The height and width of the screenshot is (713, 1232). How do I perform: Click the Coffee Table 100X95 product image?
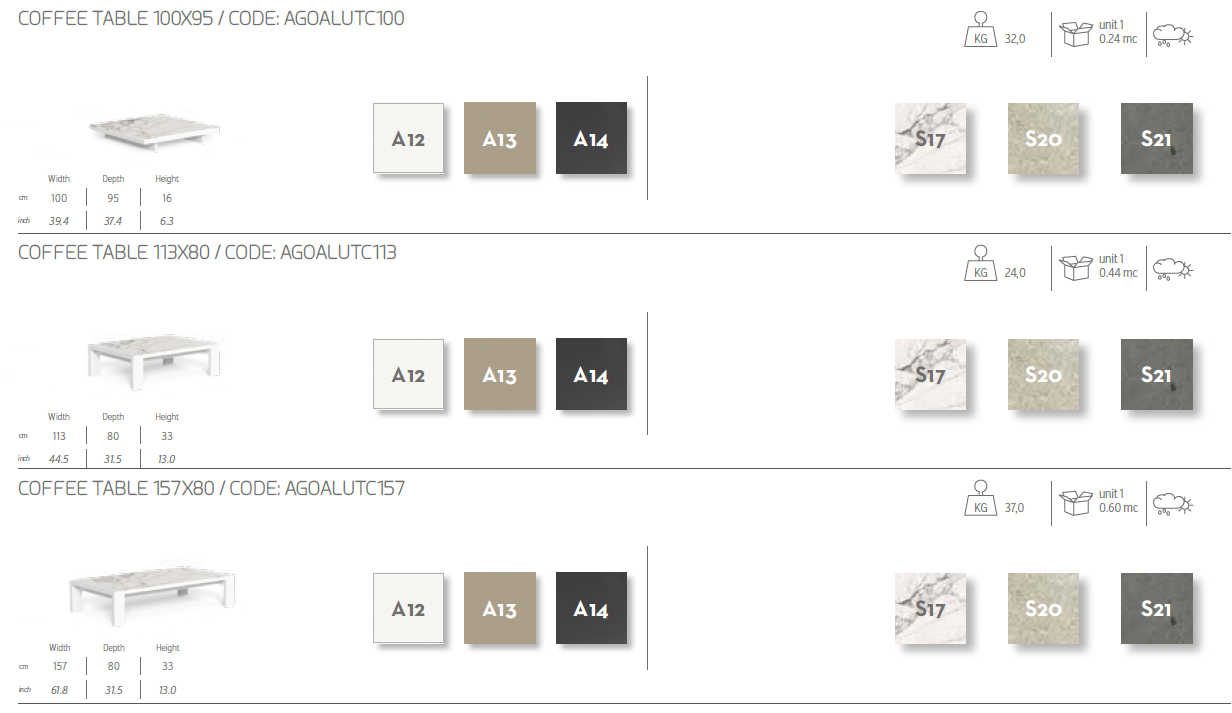(155, 129)
